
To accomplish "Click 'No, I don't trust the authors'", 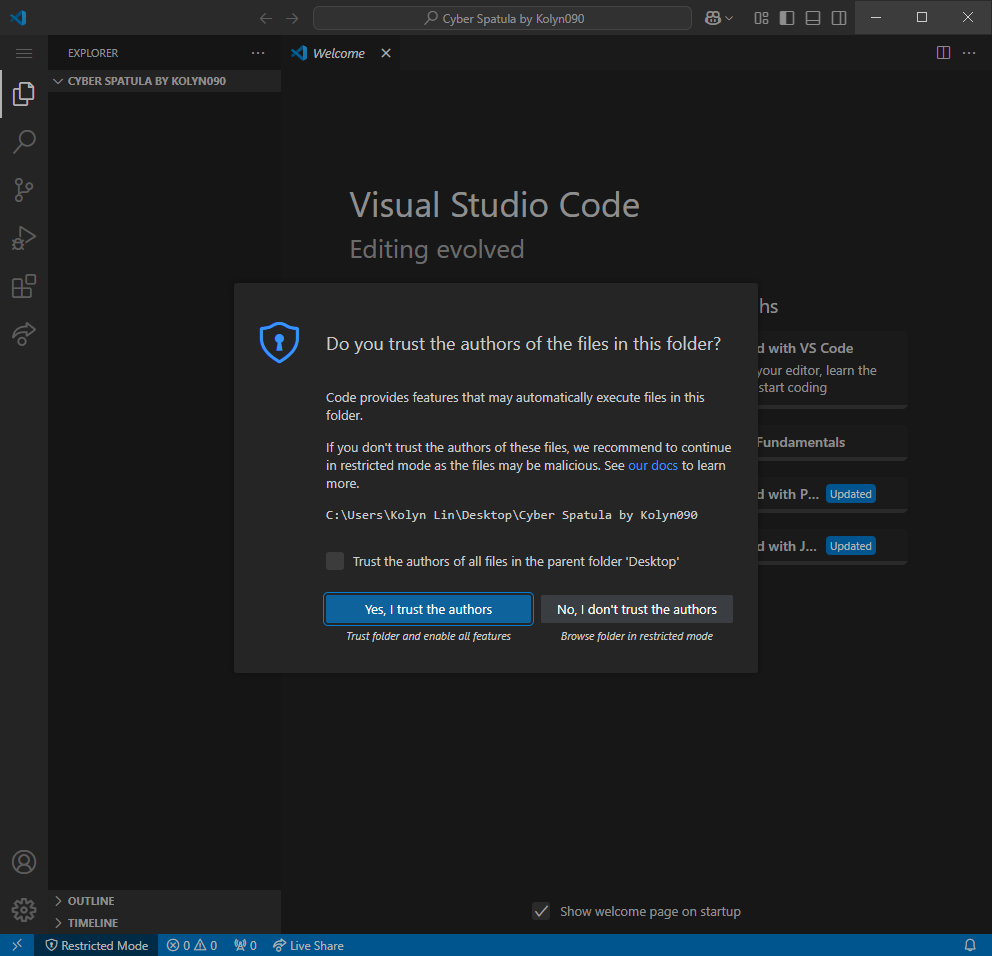I will pos(636,609).
